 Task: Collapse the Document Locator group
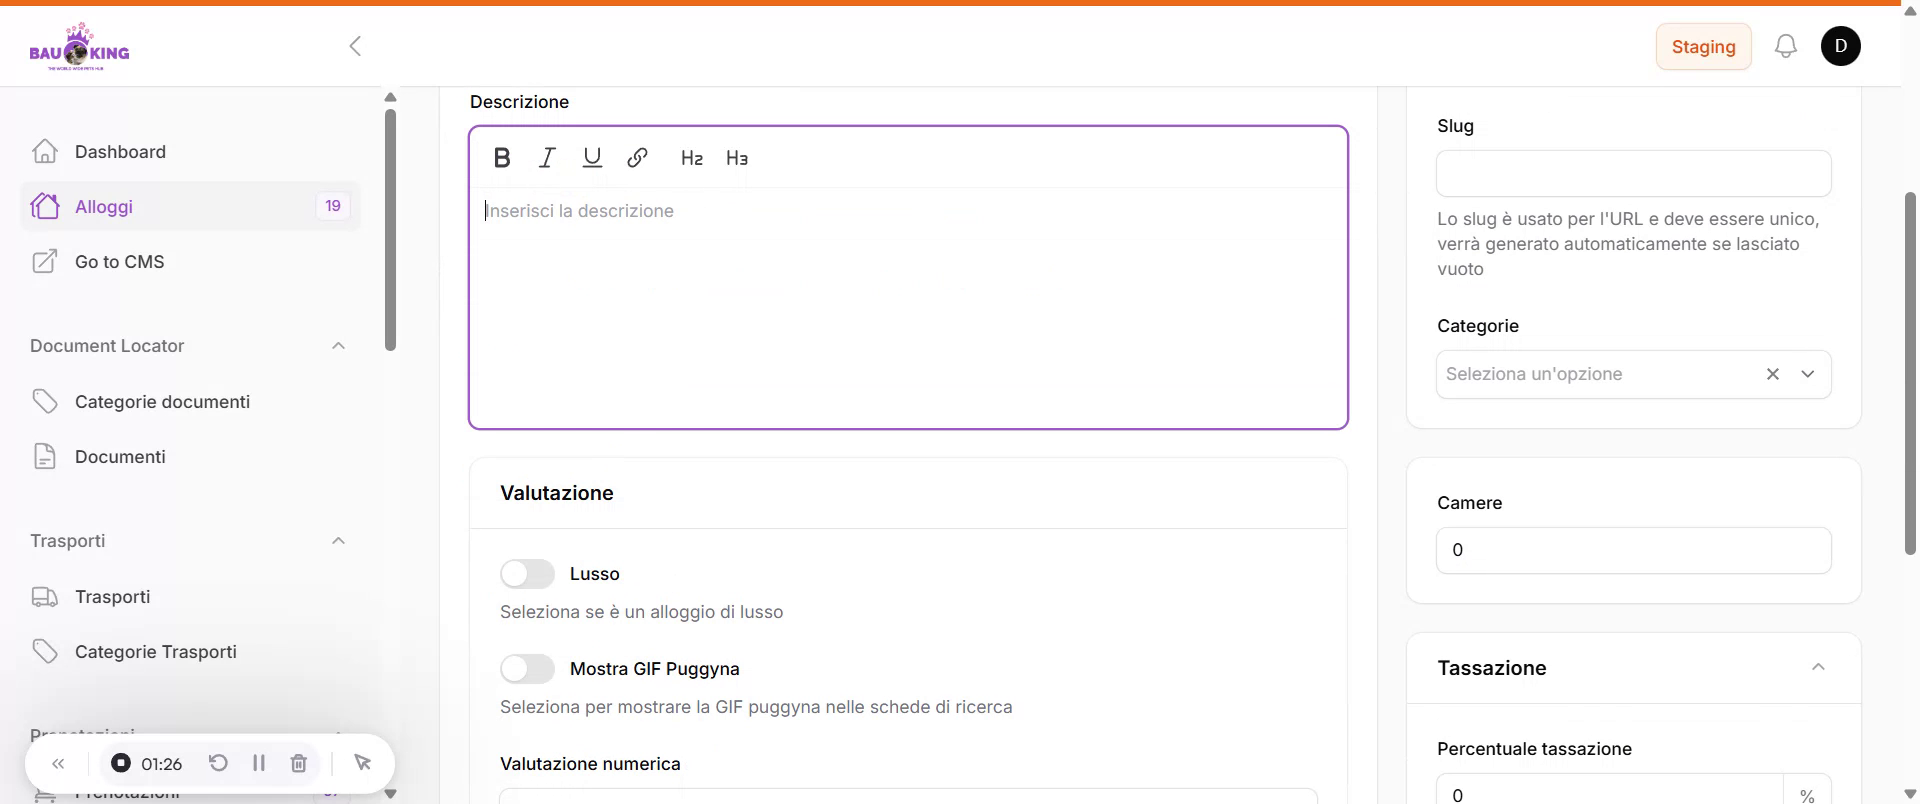coord(338,346)
